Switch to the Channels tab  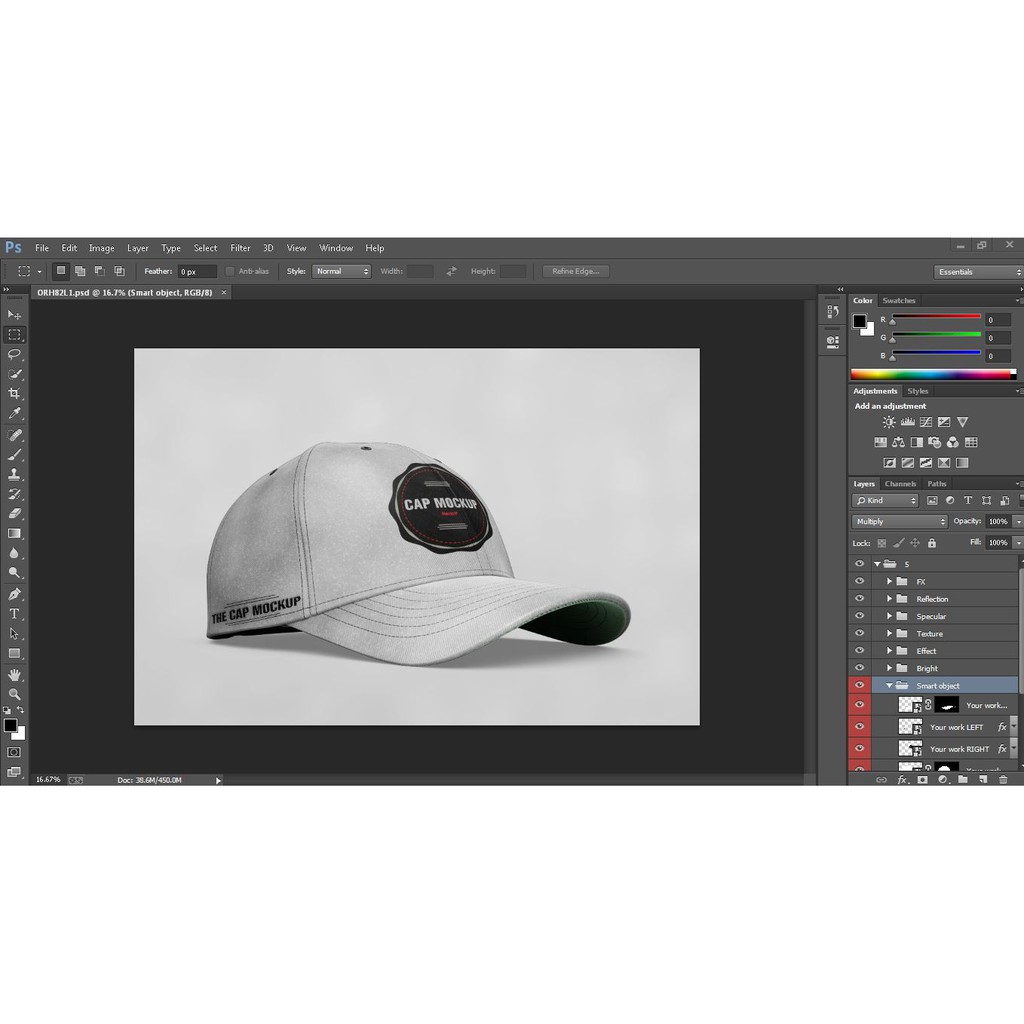900,484
